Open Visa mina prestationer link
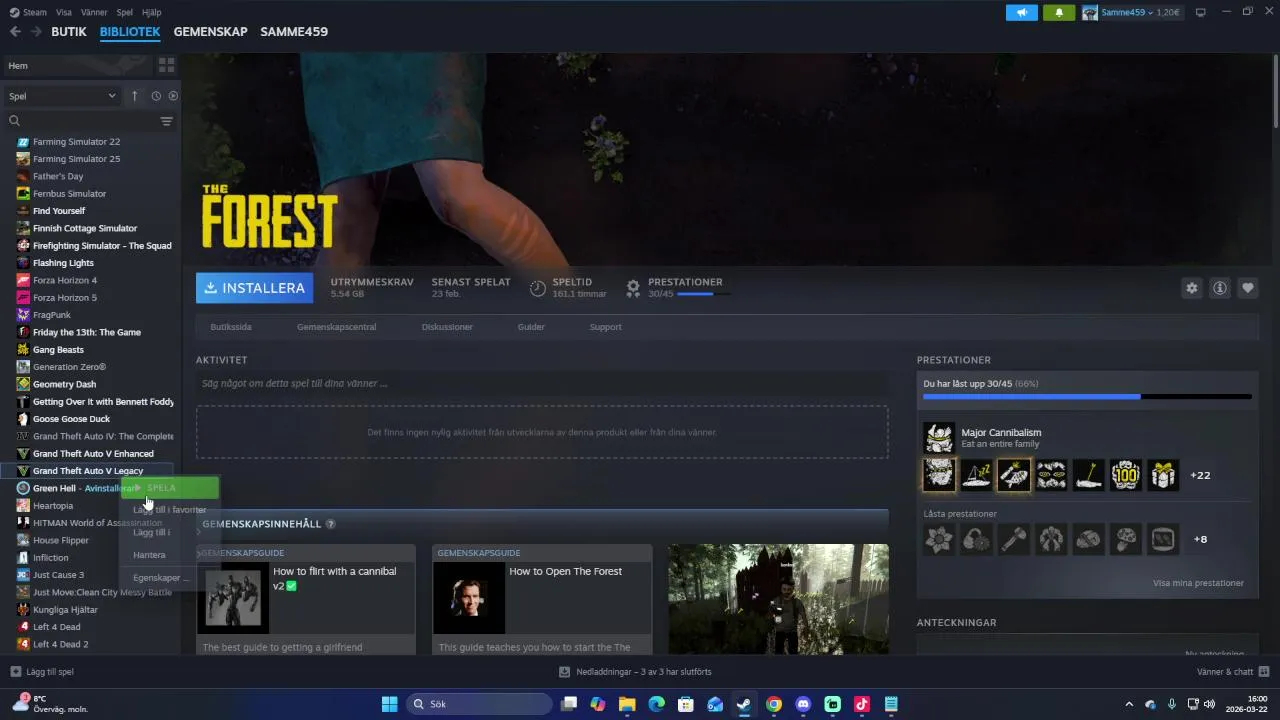This screenshot has width=1280, height=720. (x=1198, y=583)
